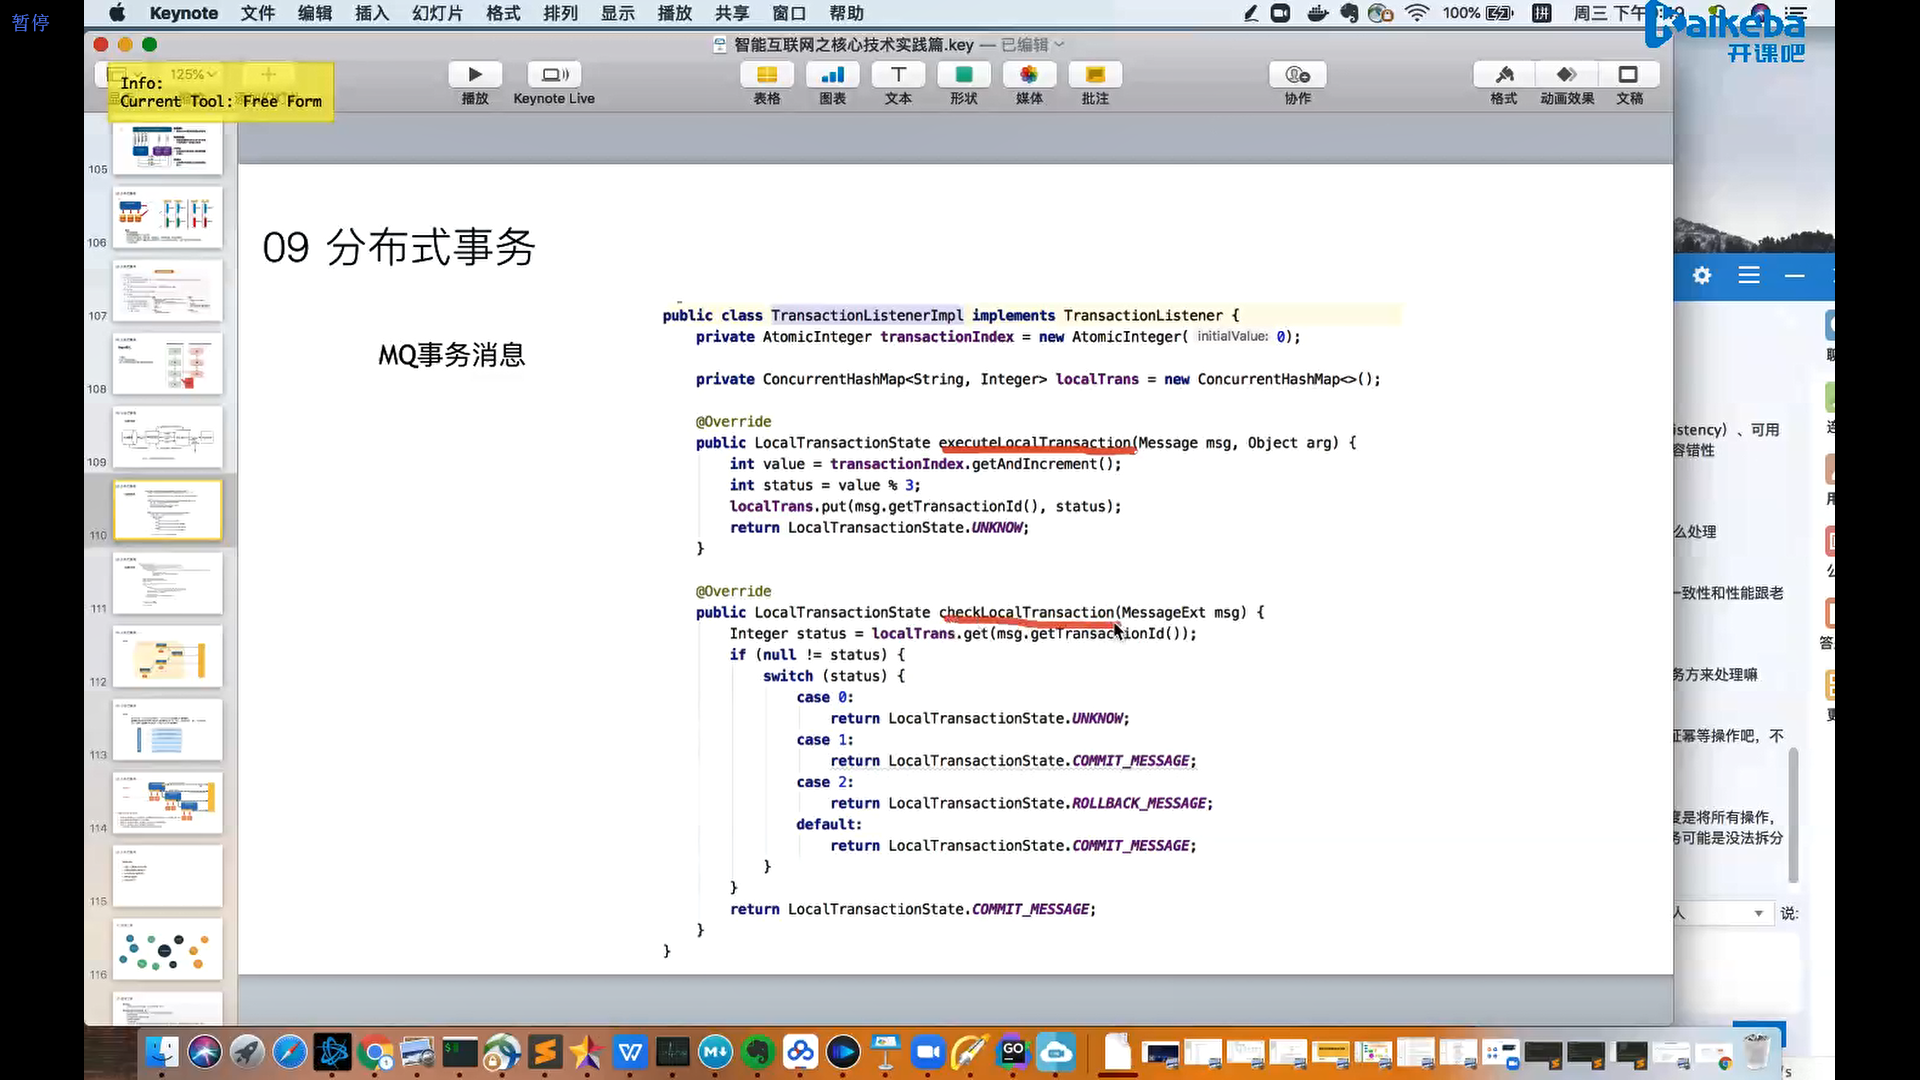
Task: Open the 协作 collaborate icon
Action: (1298, 75)
